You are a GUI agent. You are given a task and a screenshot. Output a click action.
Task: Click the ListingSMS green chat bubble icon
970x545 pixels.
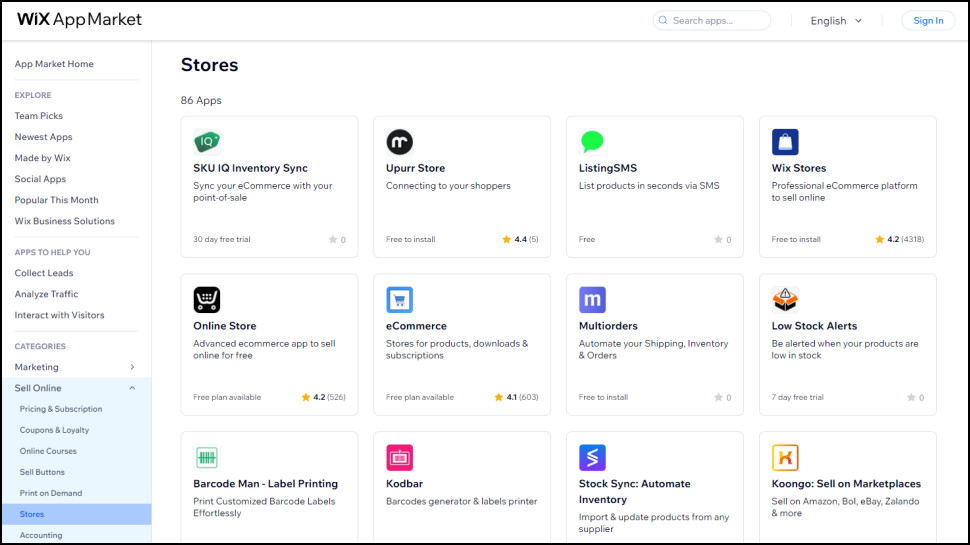(592, 142)
